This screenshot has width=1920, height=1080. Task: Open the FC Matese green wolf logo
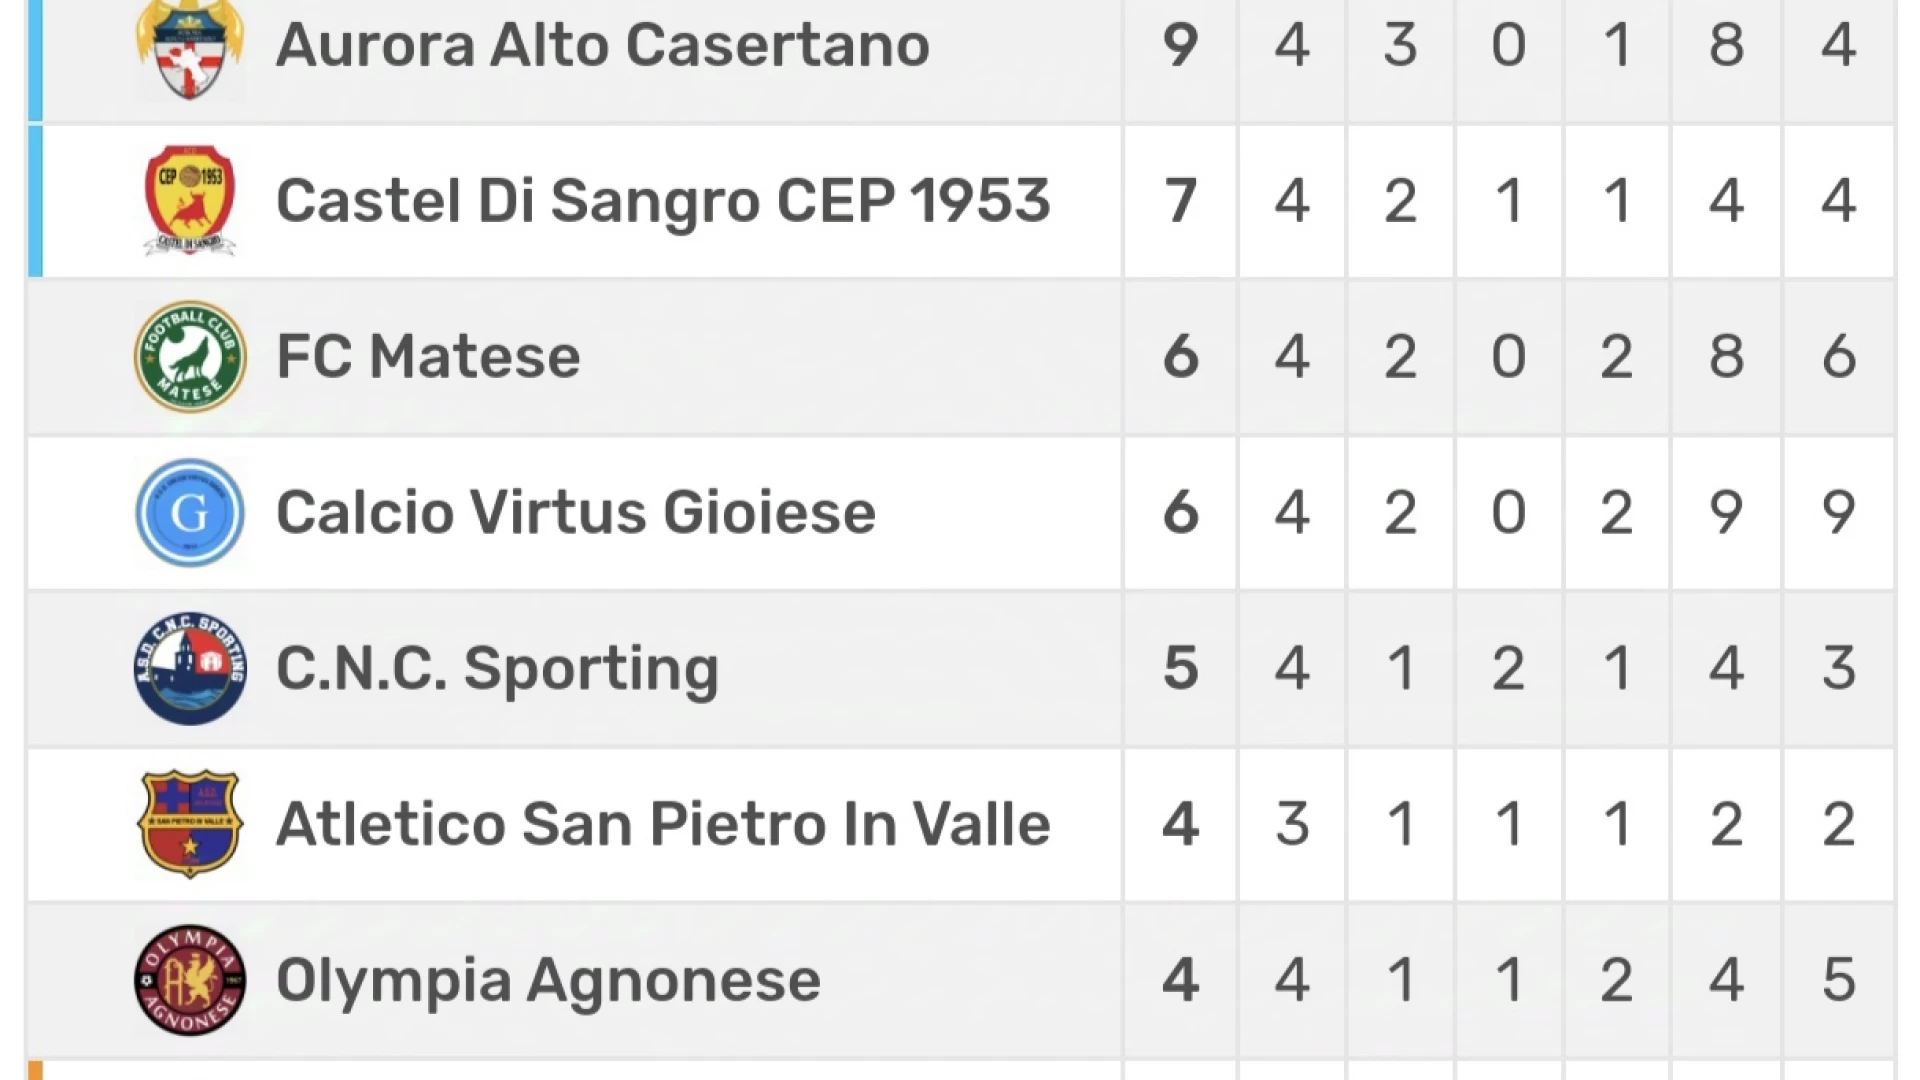[x=190, y=357]
